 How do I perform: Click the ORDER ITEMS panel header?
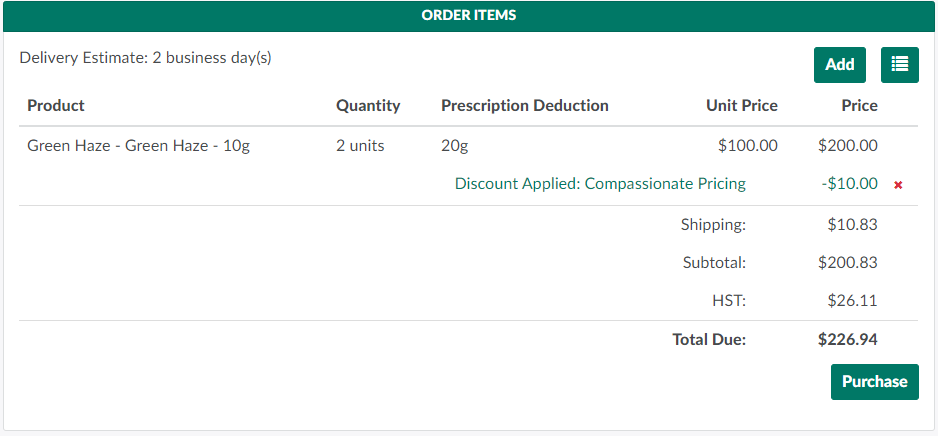(x=469, y=16)
